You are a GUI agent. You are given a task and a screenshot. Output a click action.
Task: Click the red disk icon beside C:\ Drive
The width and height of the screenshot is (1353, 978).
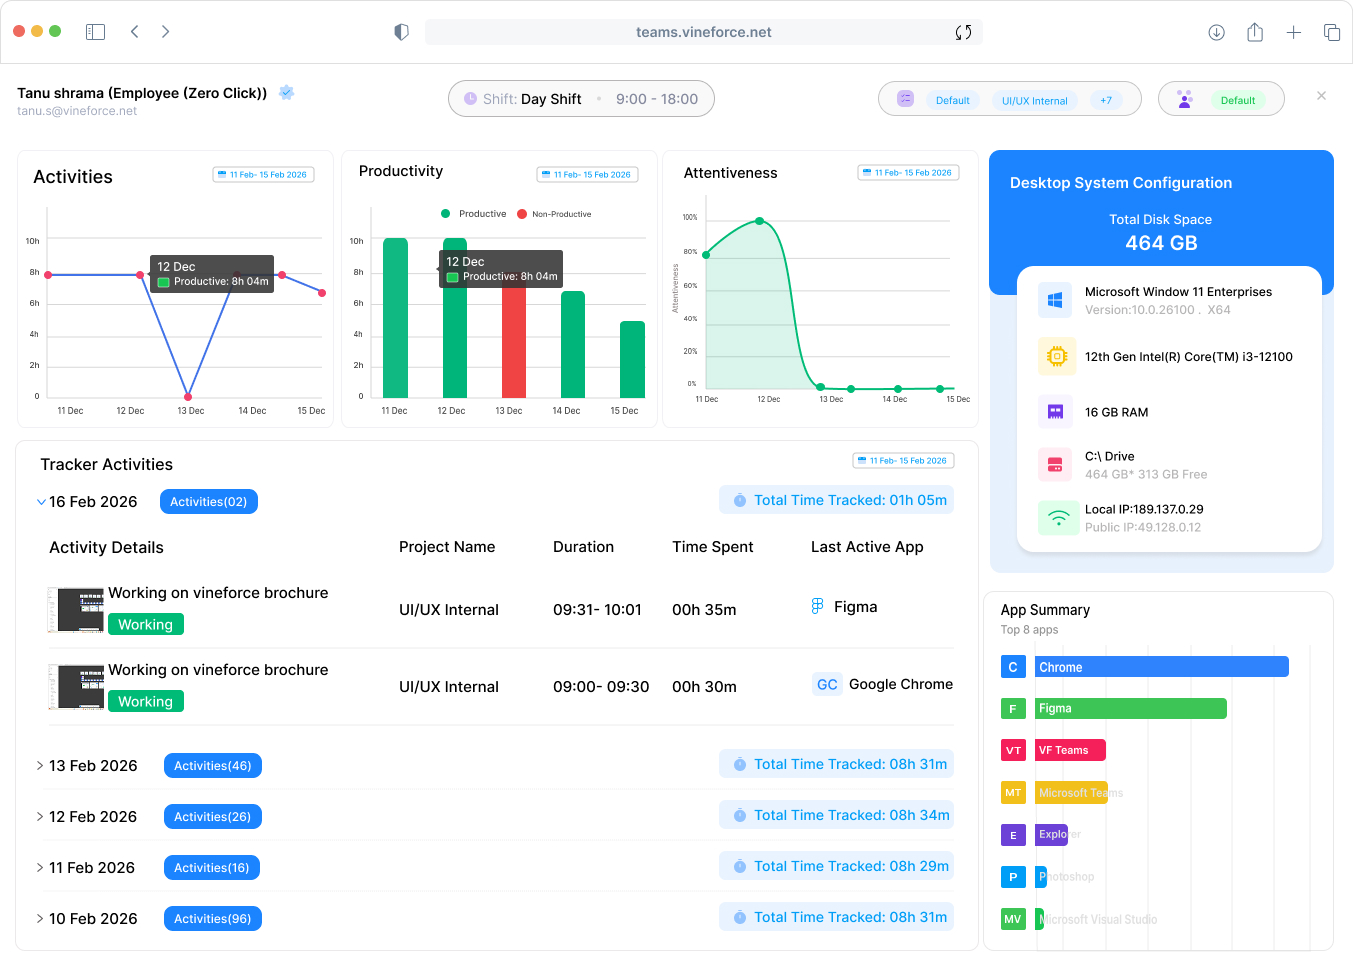click(x=1058, y=464)
